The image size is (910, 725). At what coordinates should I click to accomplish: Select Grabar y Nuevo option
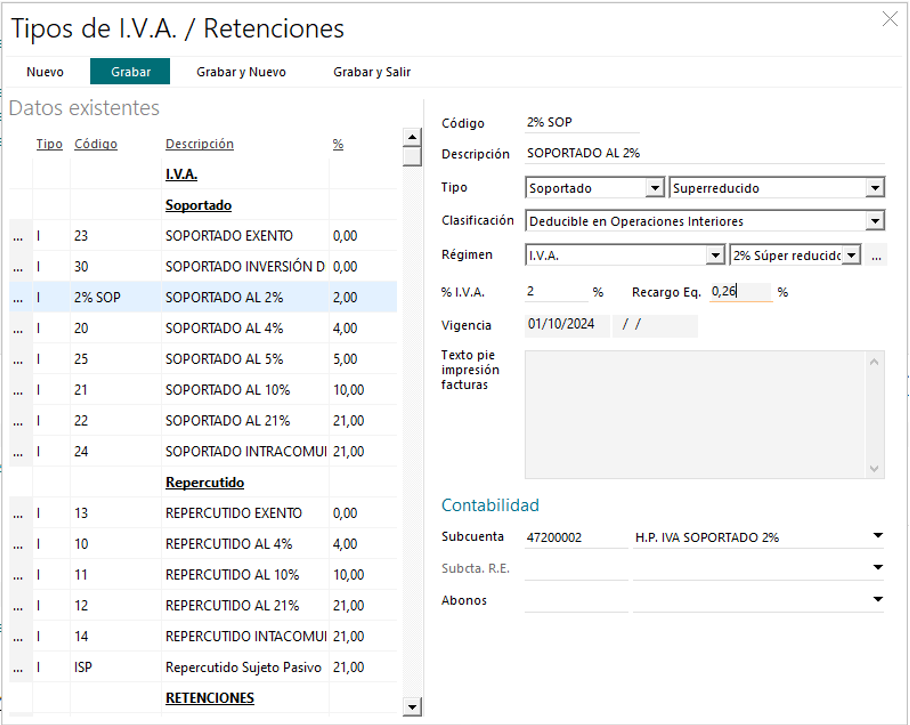tap(241, 72)
